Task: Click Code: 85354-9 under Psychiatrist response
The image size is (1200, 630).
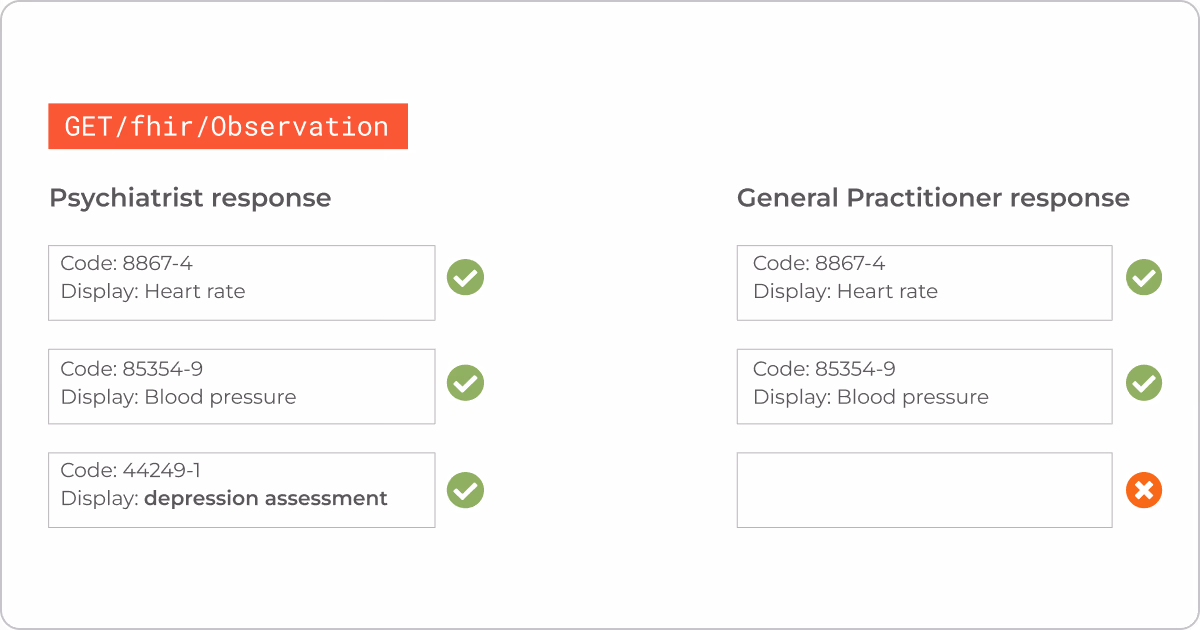Action: [x=132, y=369]
